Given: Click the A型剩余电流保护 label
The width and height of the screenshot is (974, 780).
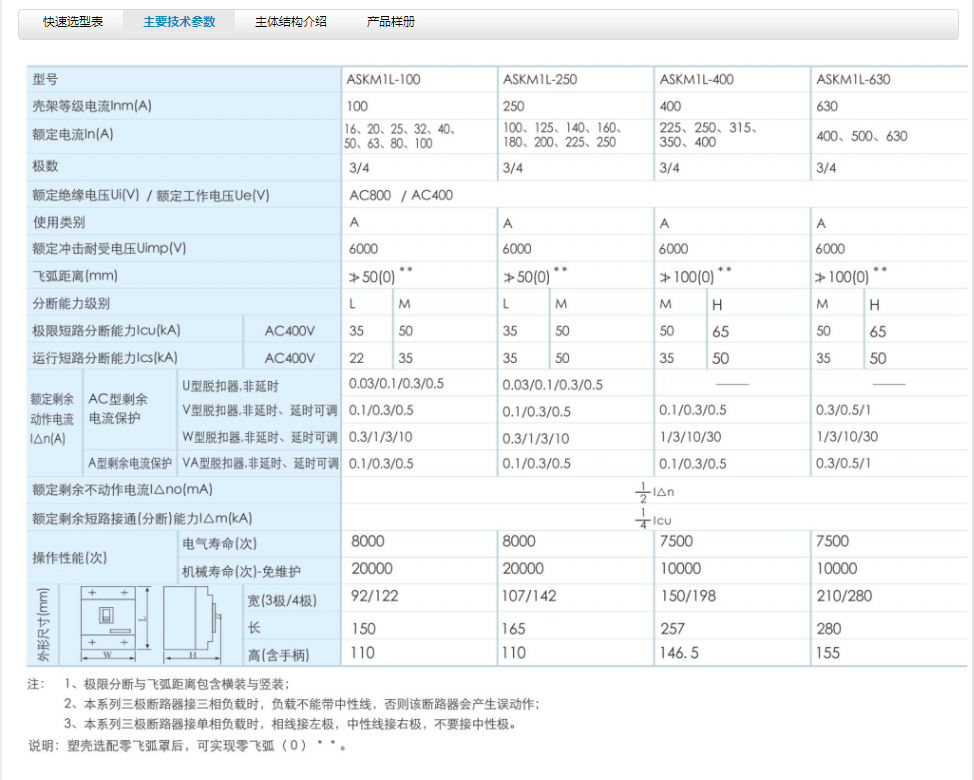Looking at the screenshot, I should coord(130,463).
